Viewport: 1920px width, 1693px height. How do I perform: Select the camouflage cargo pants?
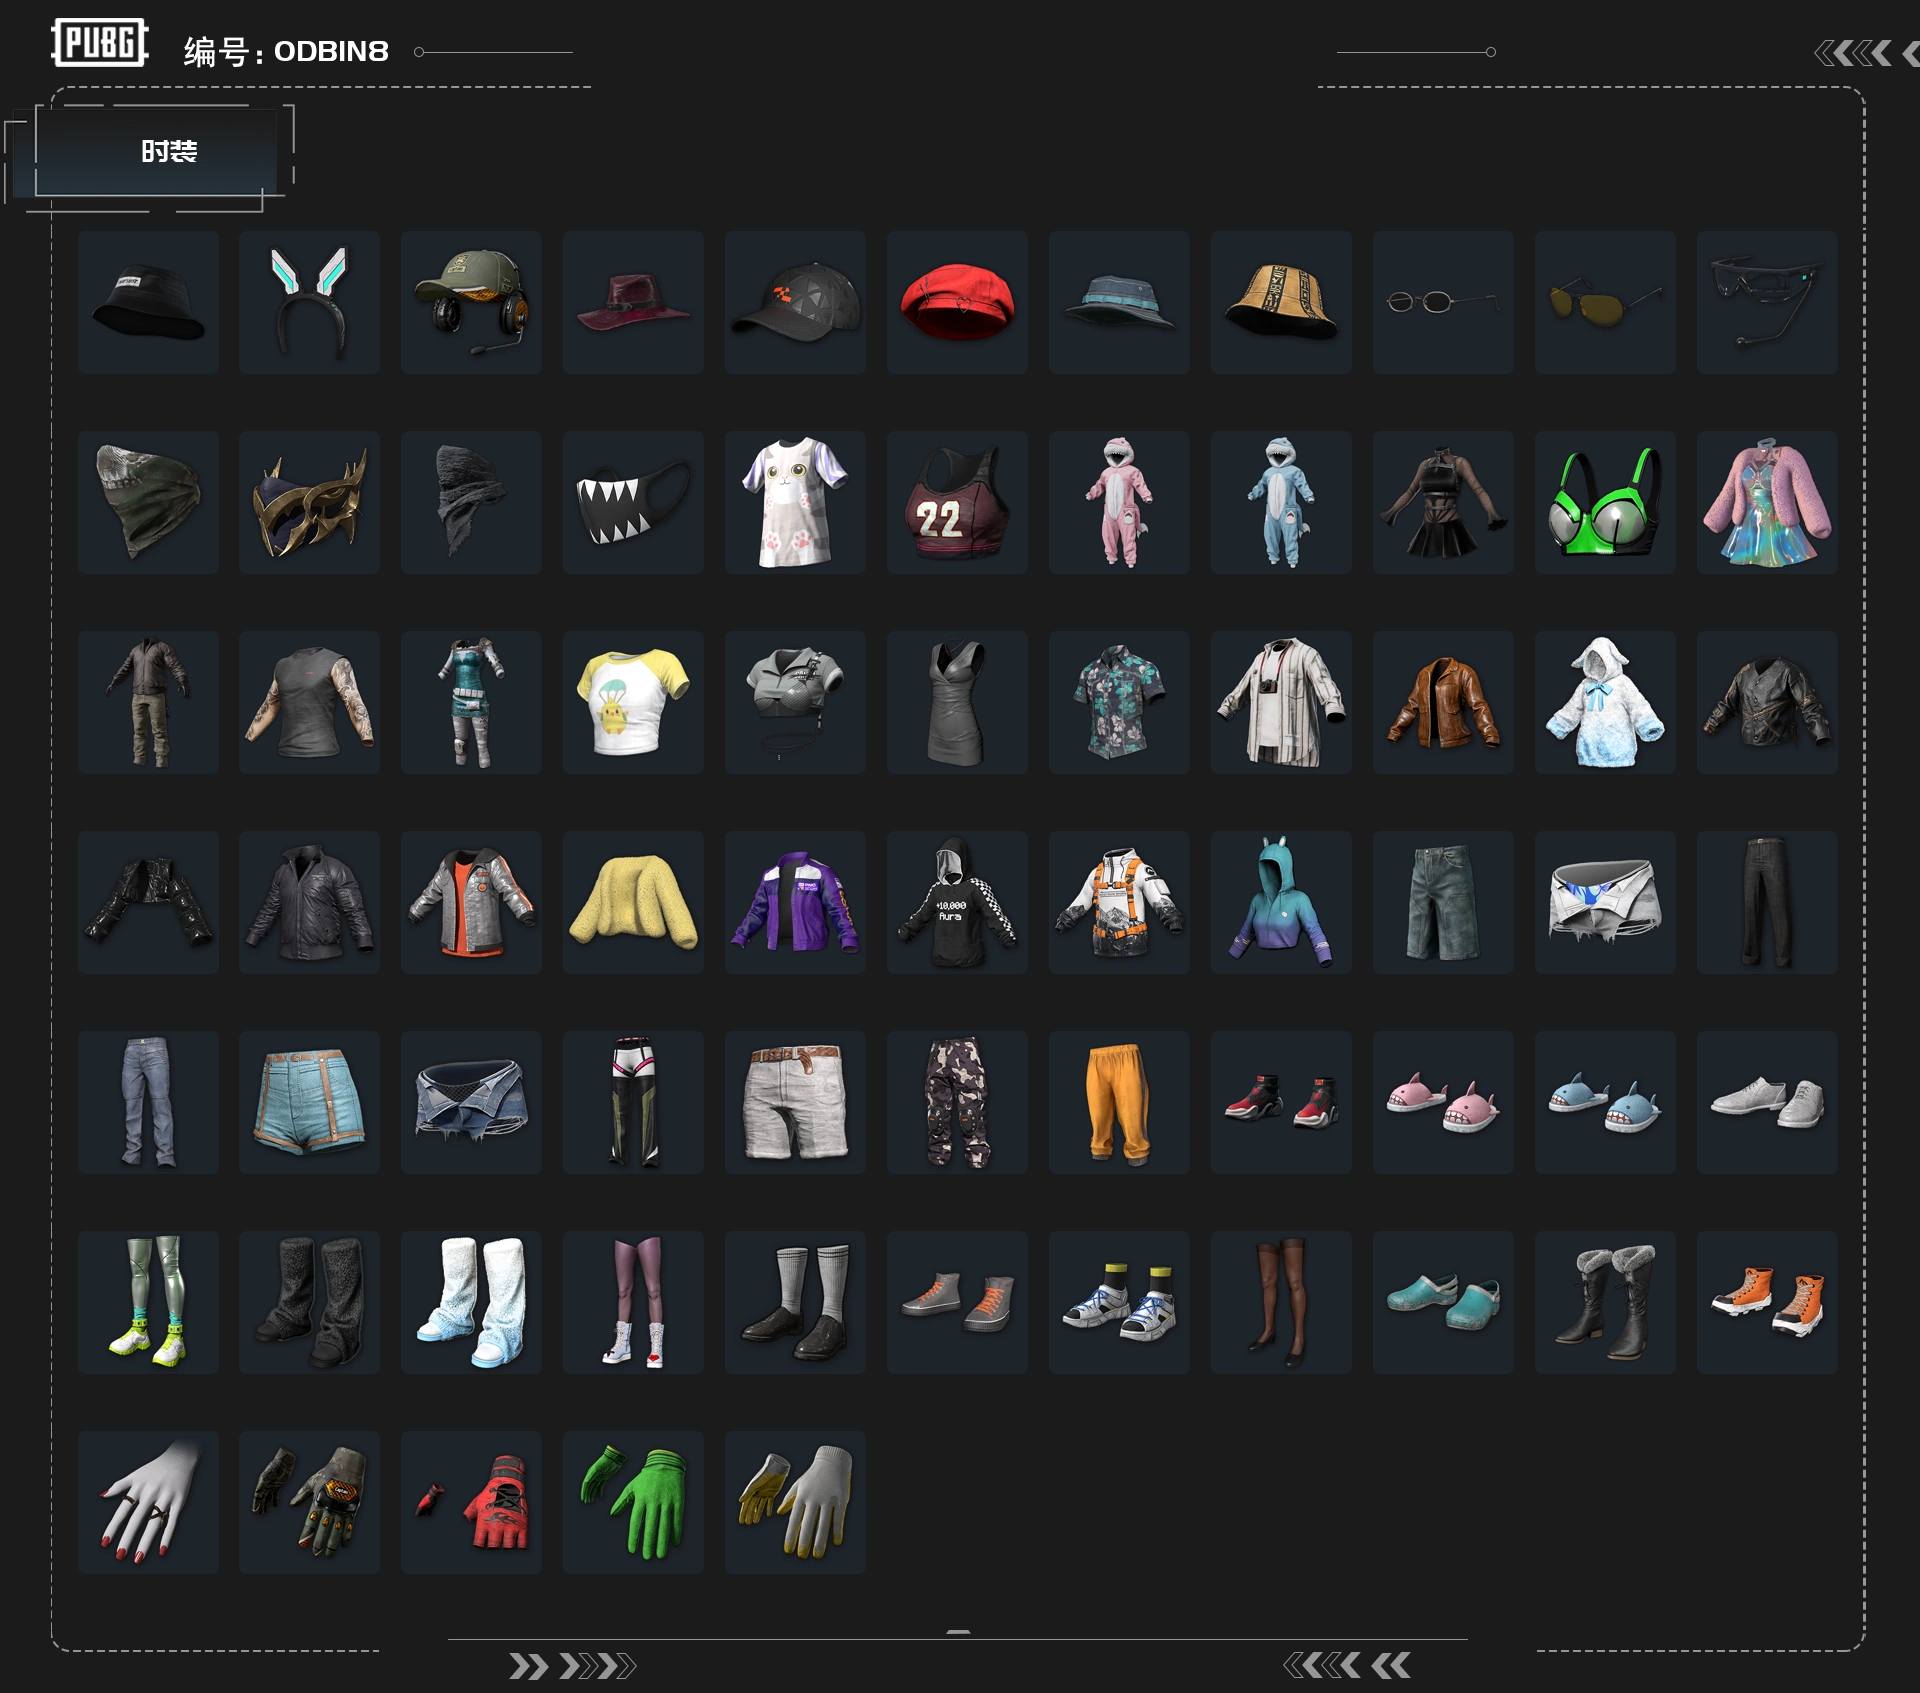click(957, 1102)
